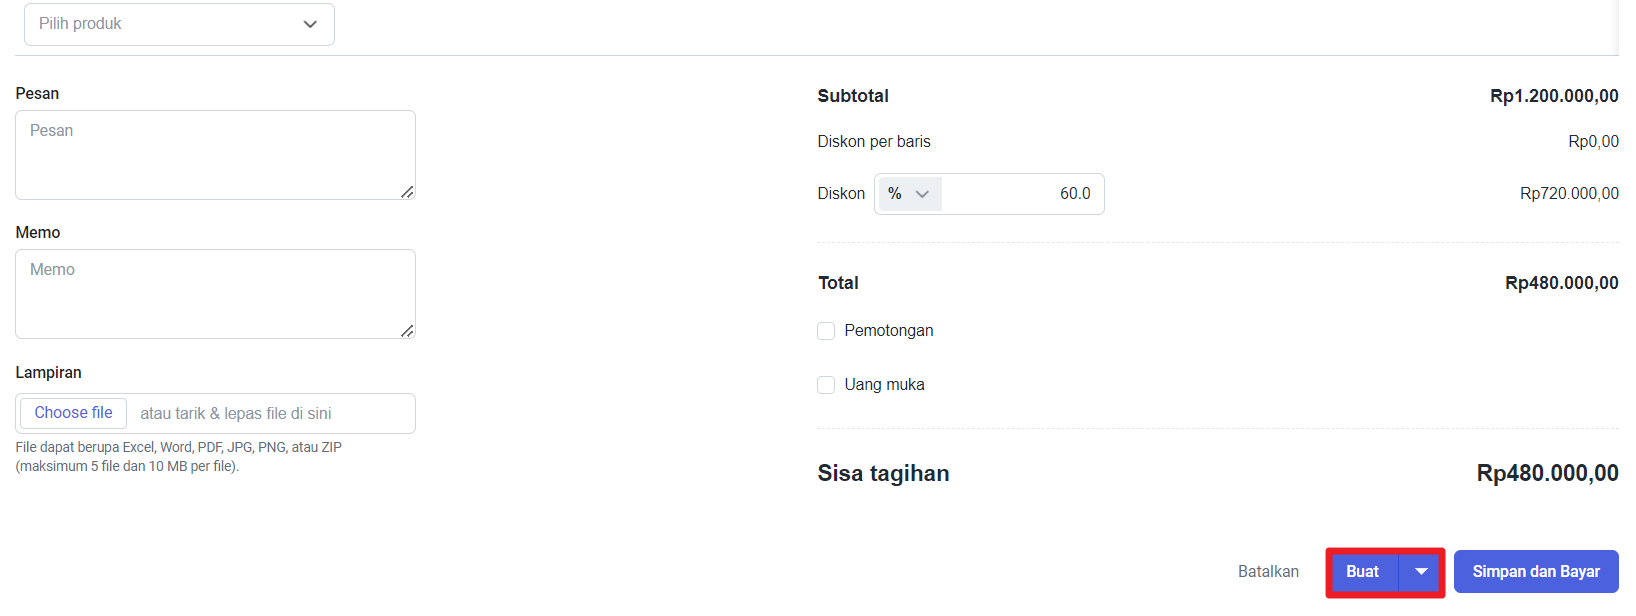The width and height of the screenshot is (1636, 616).
Task: Click the Uang muka label text
Action: (x=884, y=385)
